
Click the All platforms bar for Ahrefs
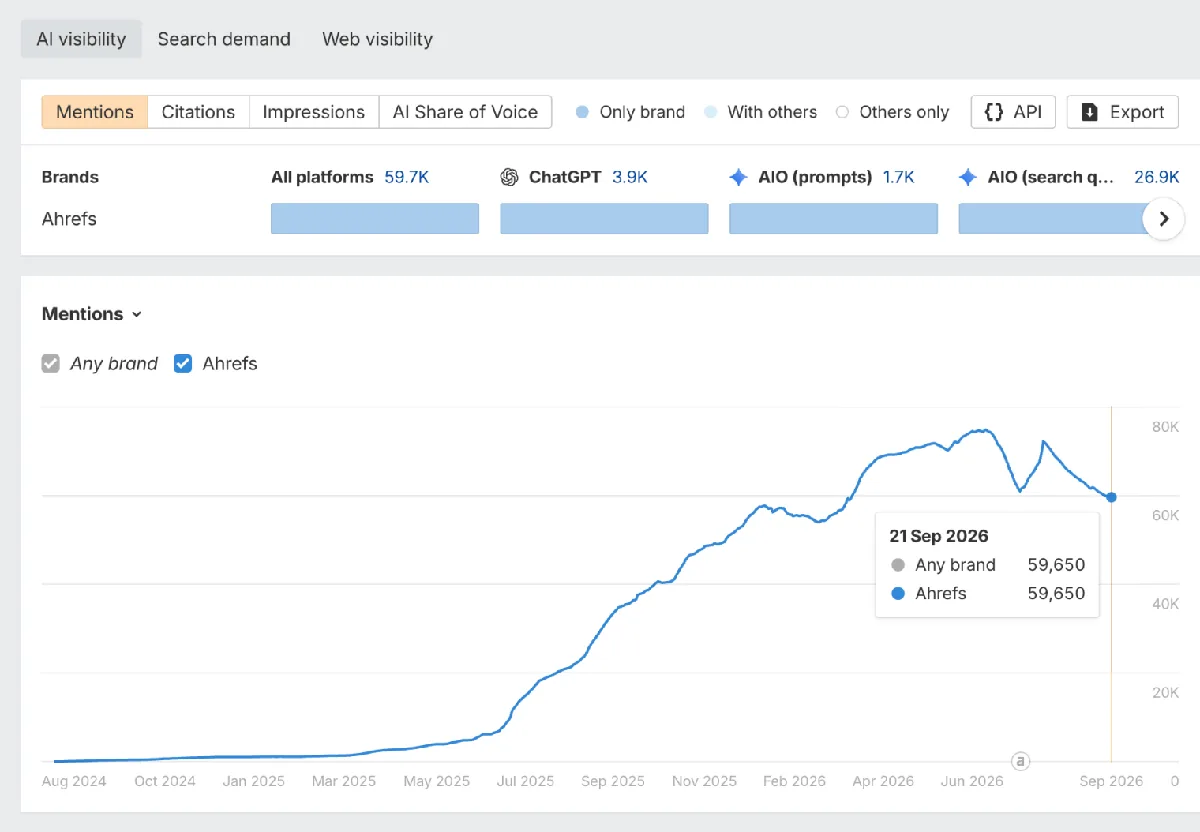point(375,219)
